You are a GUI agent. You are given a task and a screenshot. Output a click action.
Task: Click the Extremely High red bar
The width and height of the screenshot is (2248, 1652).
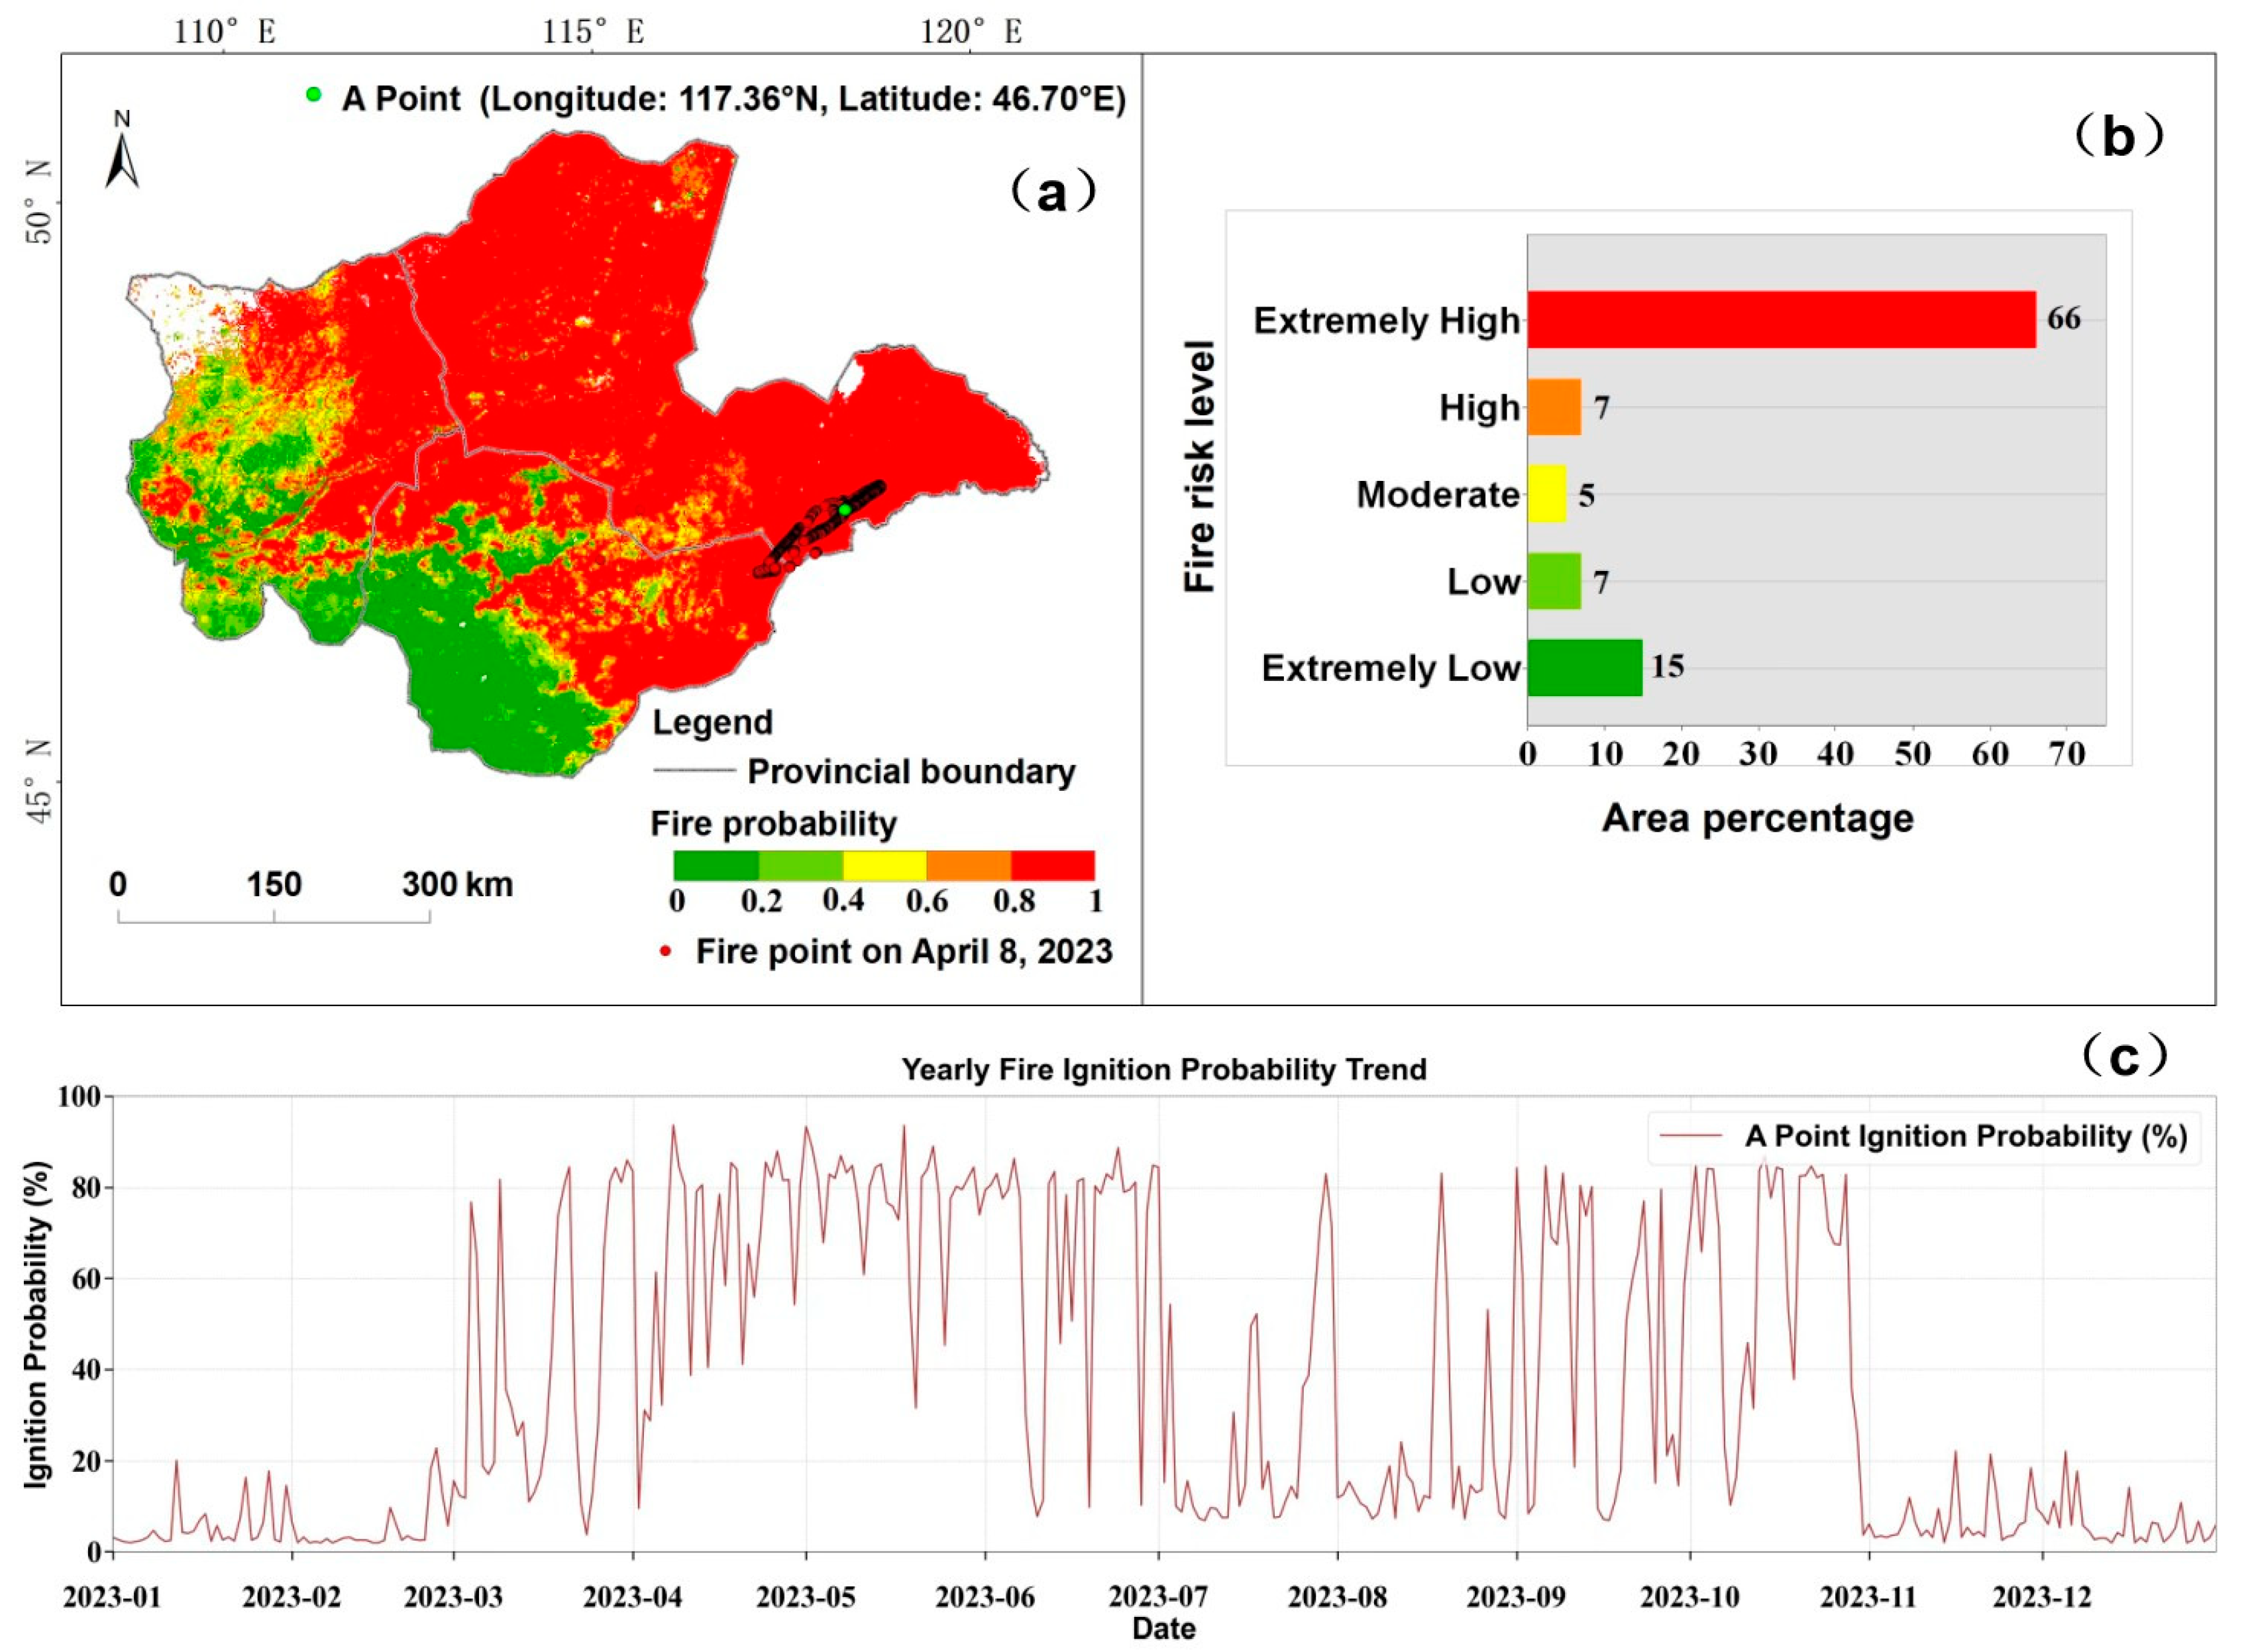[x=1781, y=320]
